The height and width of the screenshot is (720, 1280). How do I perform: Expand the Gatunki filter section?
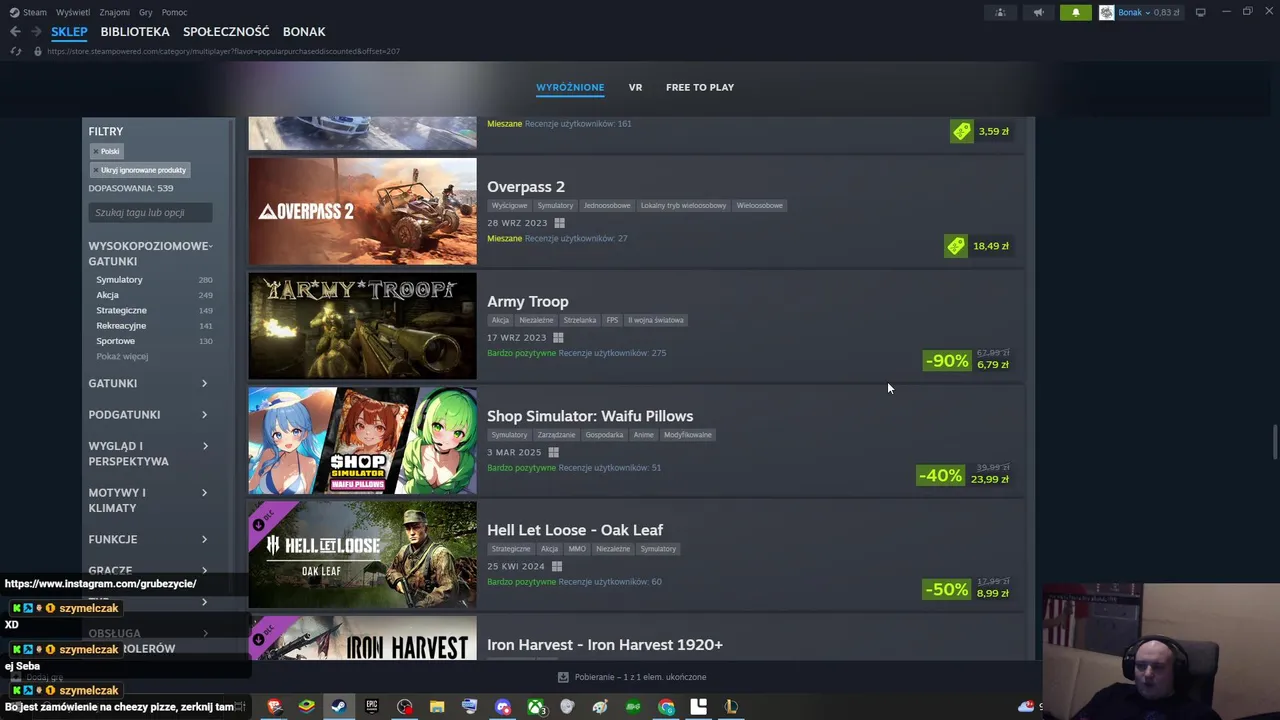148,384
